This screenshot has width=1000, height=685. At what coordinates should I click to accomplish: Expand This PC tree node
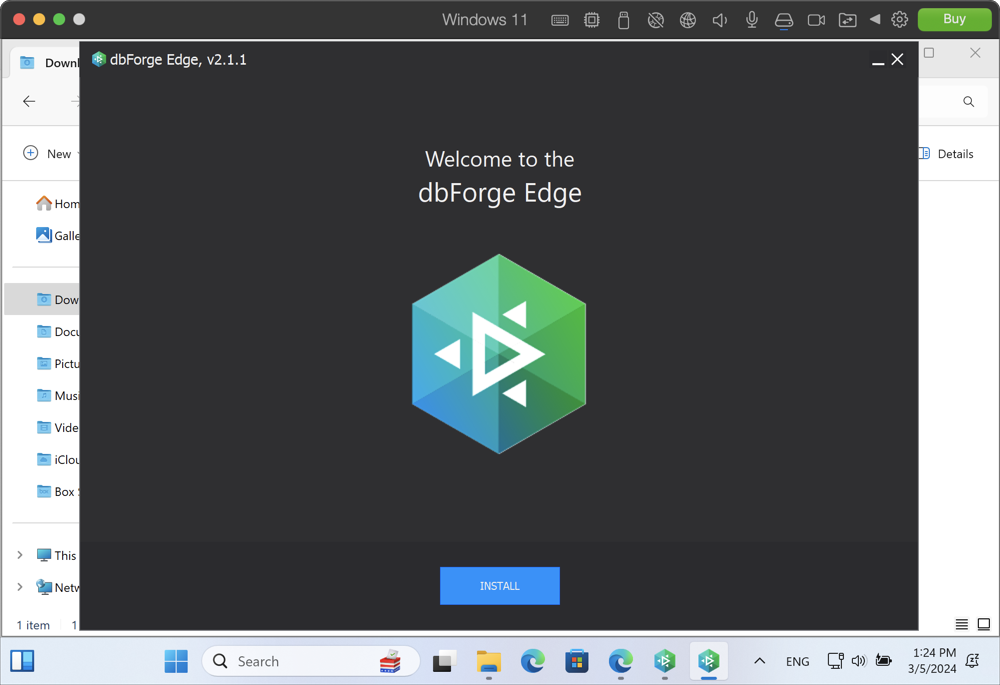coord(20,555)
